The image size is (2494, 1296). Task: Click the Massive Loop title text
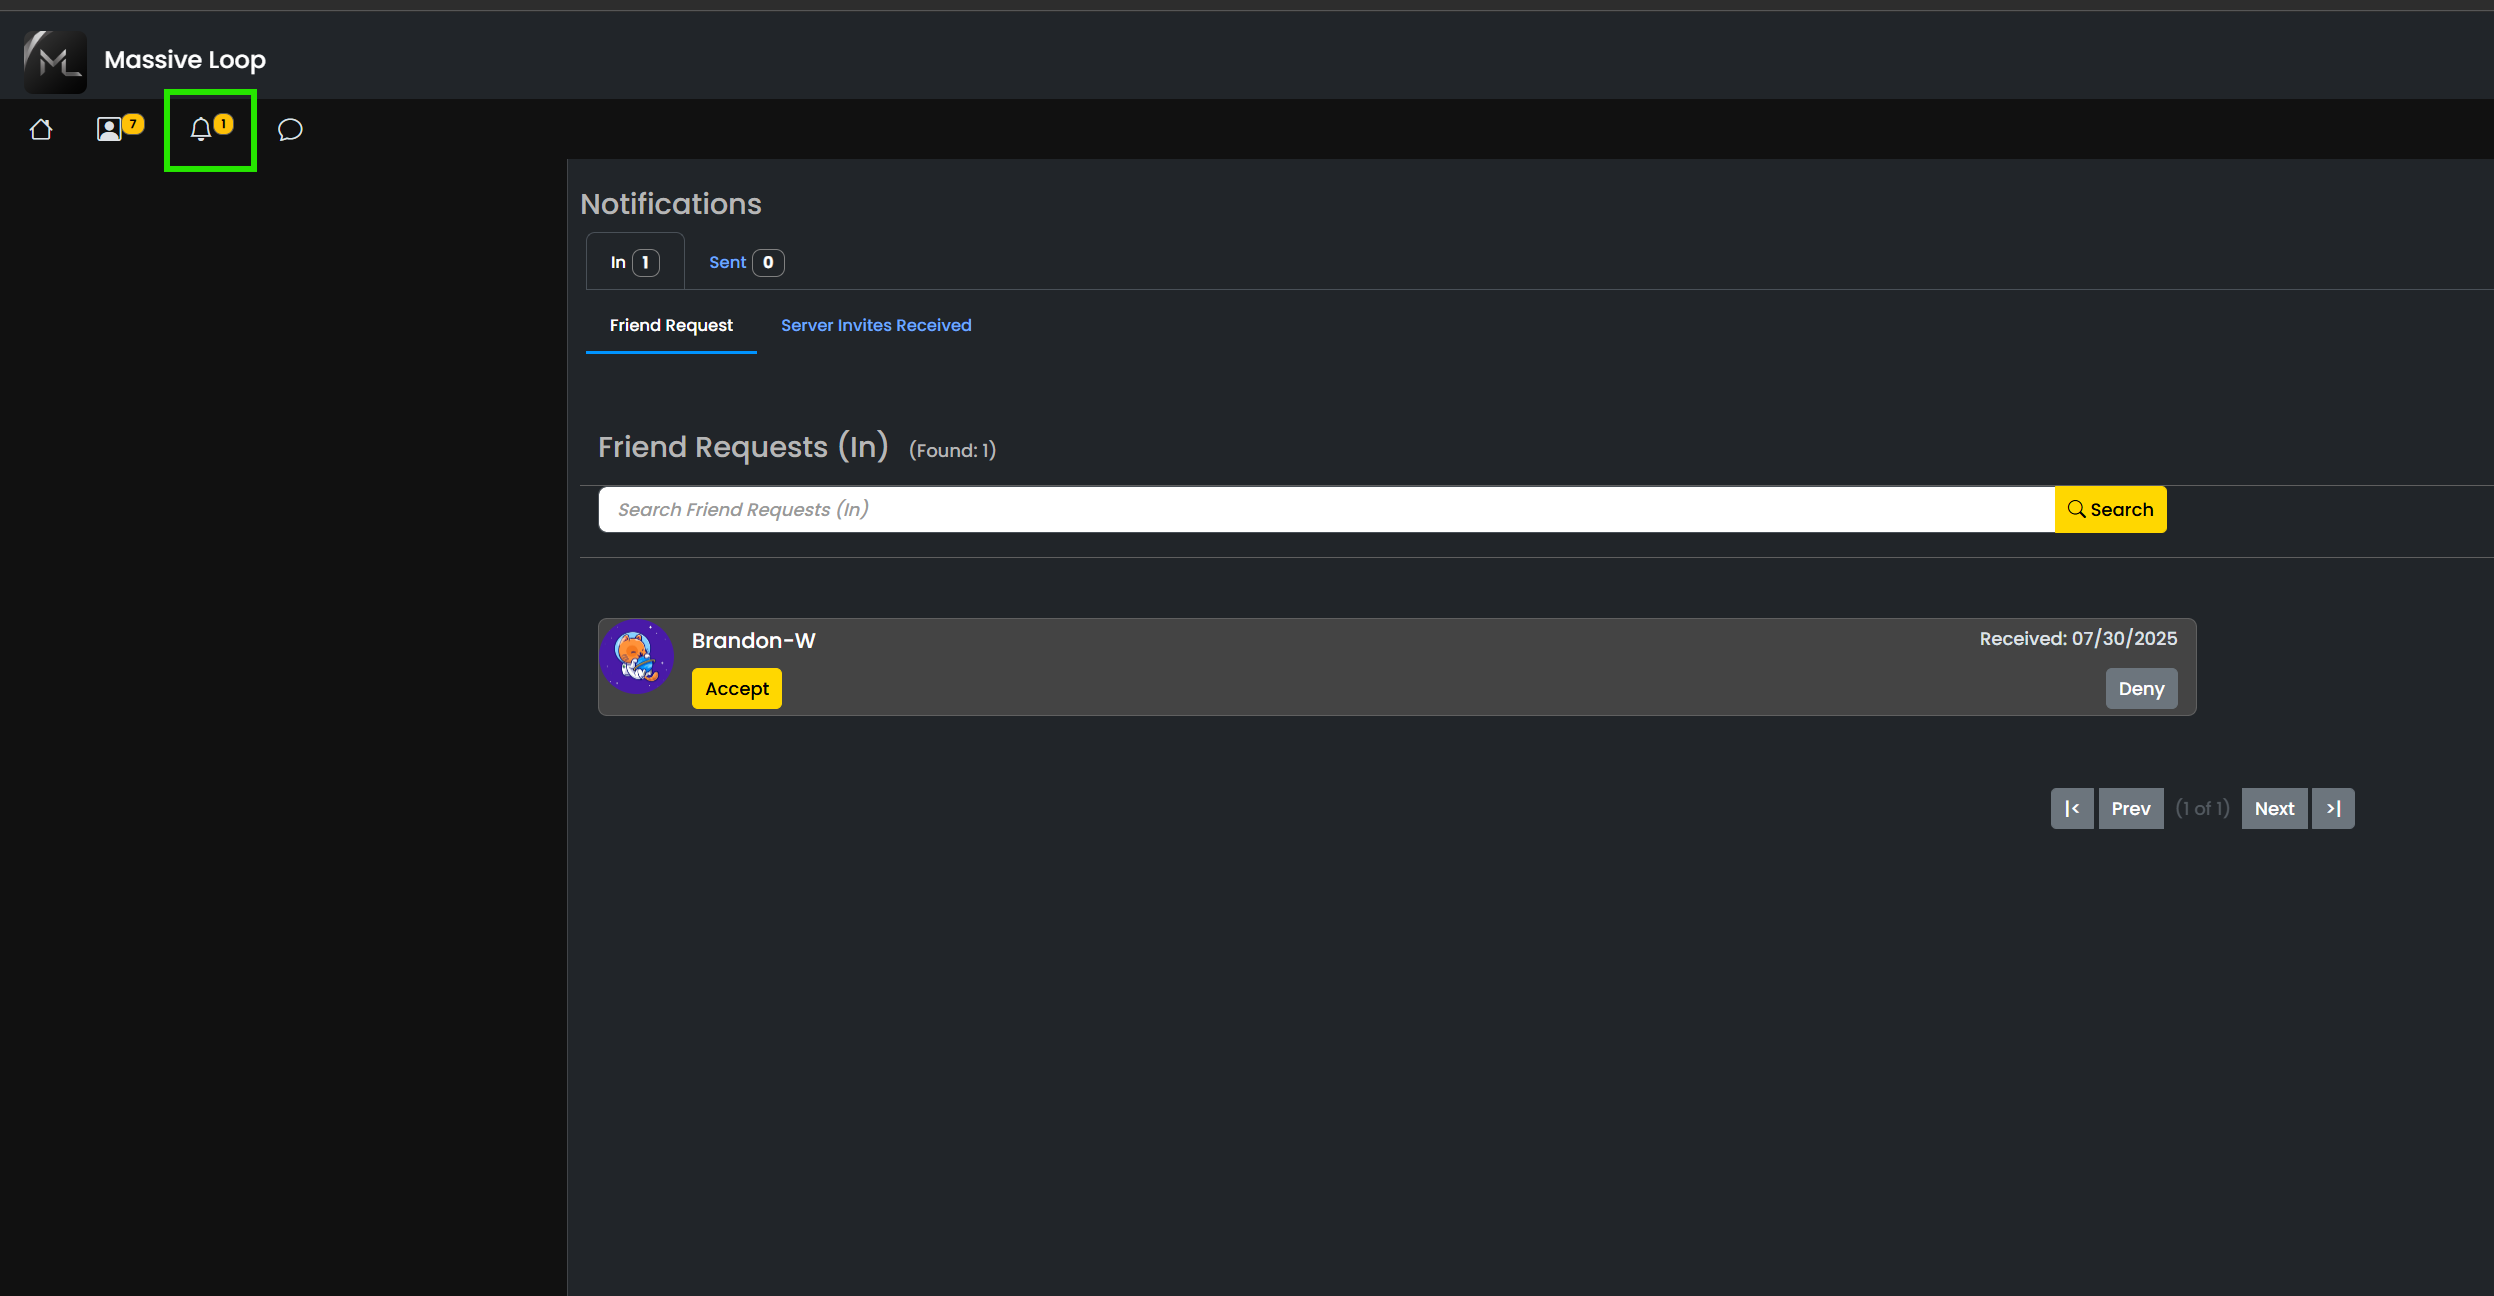click(x=185, y=60)
